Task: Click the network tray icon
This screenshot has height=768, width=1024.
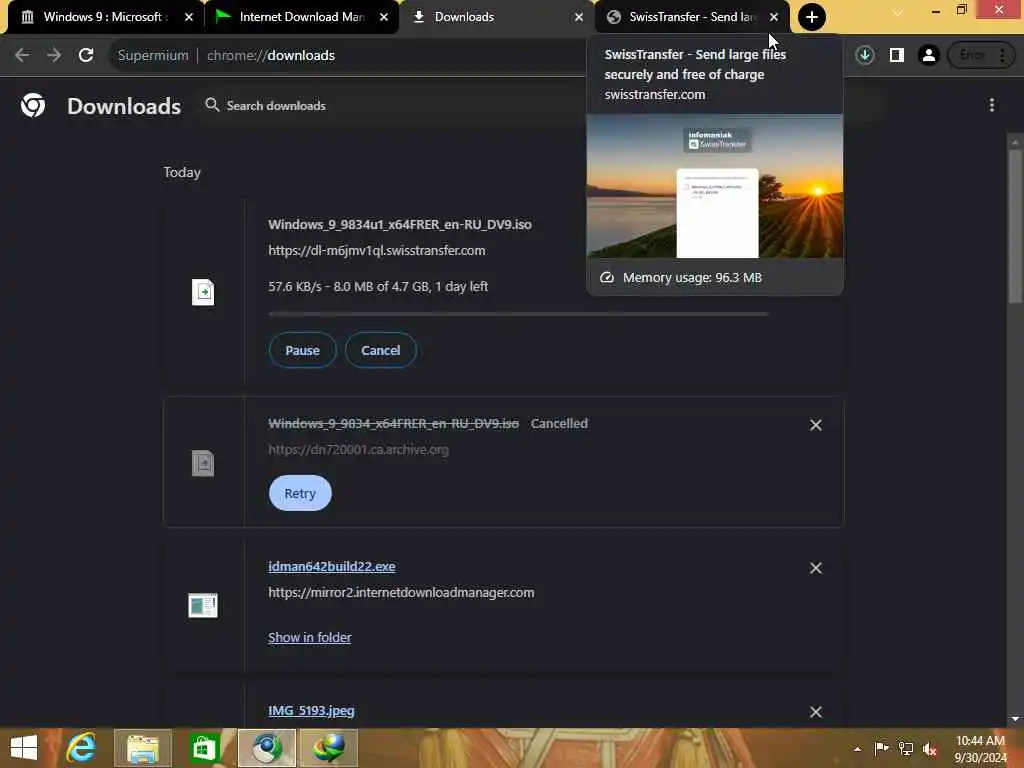Action: 905,749
